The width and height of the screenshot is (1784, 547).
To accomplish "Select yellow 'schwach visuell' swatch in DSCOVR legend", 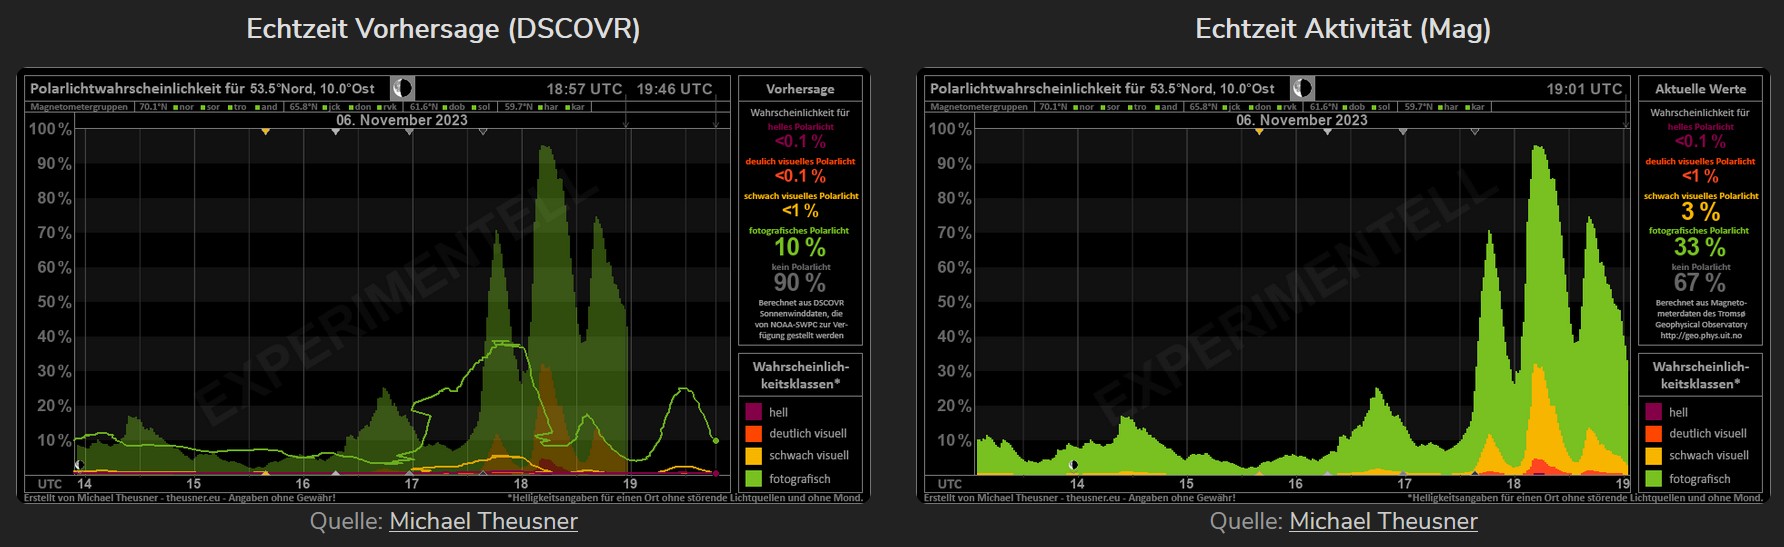I will point(754,456).
